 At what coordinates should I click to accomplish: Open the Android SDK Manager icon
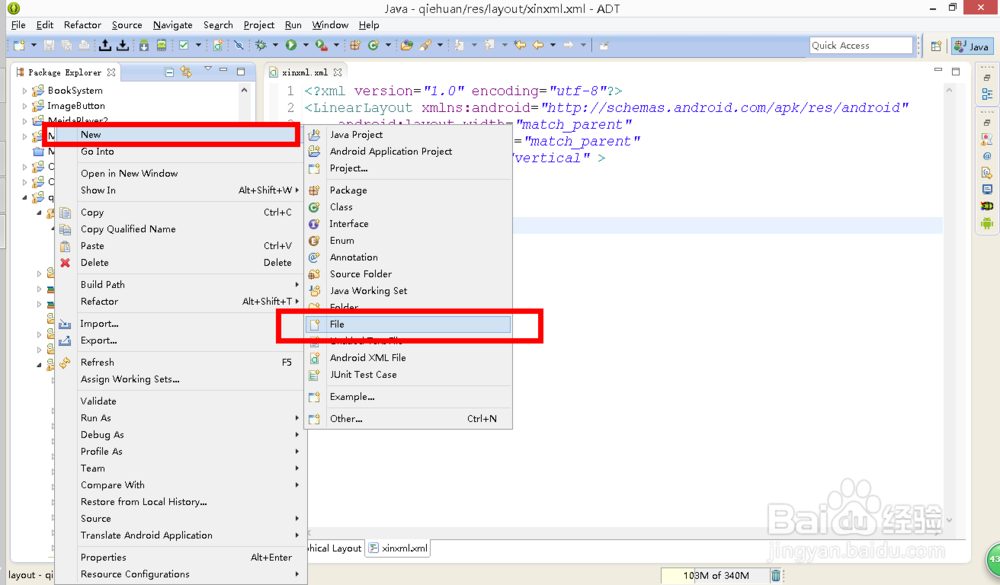coord(143,45)
